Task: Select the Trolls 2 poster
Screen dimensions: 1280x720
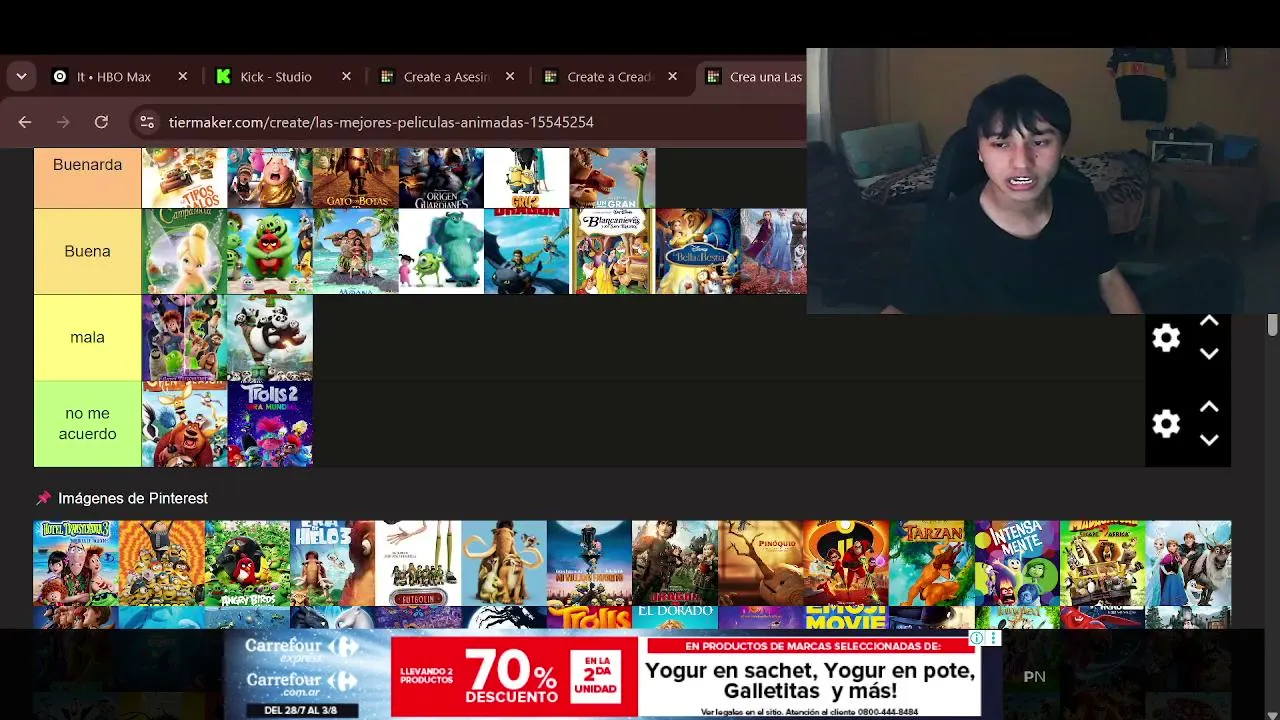Action: tap(270, 423)
